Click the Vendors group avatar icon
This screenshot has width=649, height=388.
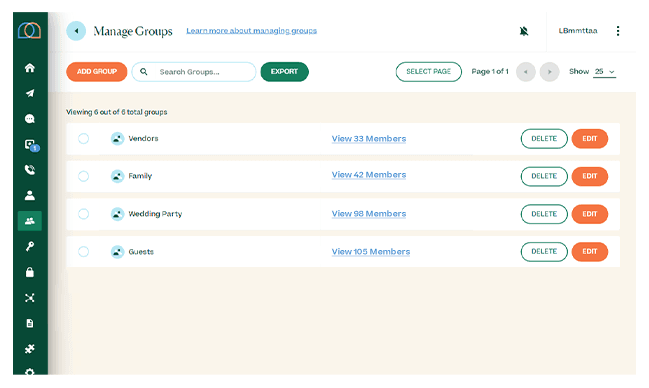pyautogui.click(x=118, y=138)
